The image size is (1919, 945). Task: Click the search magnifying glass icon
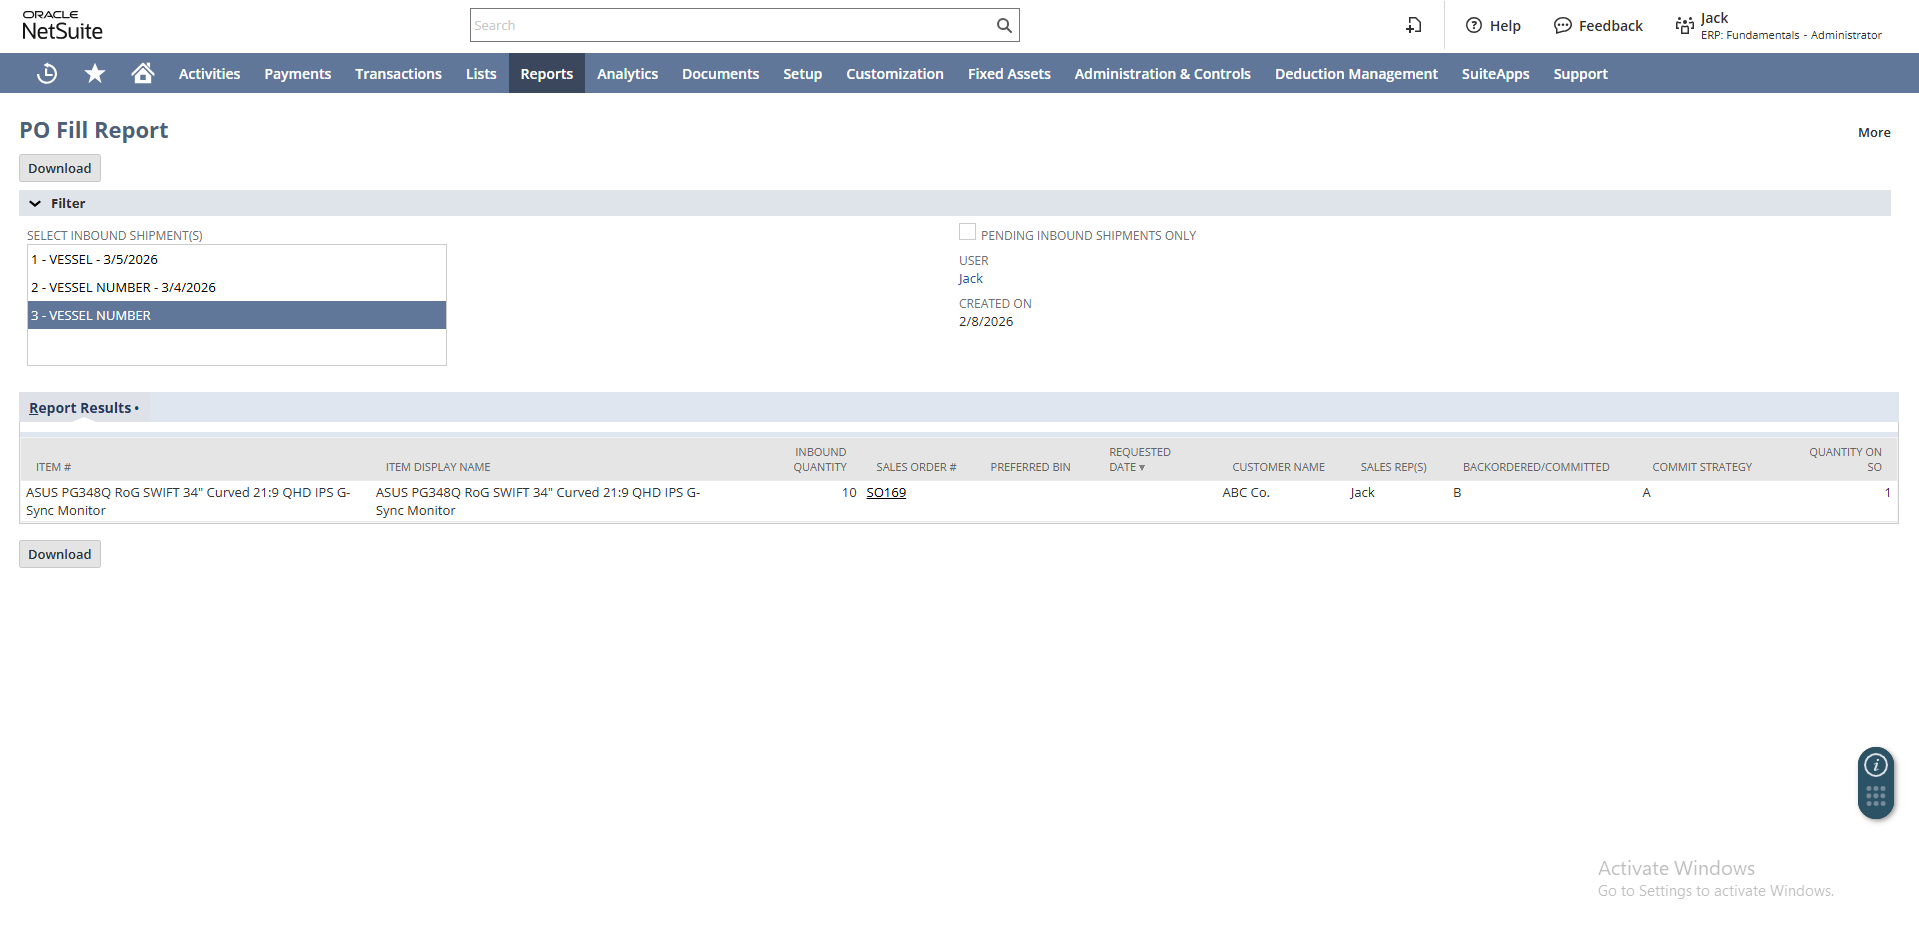[1003, 25]
